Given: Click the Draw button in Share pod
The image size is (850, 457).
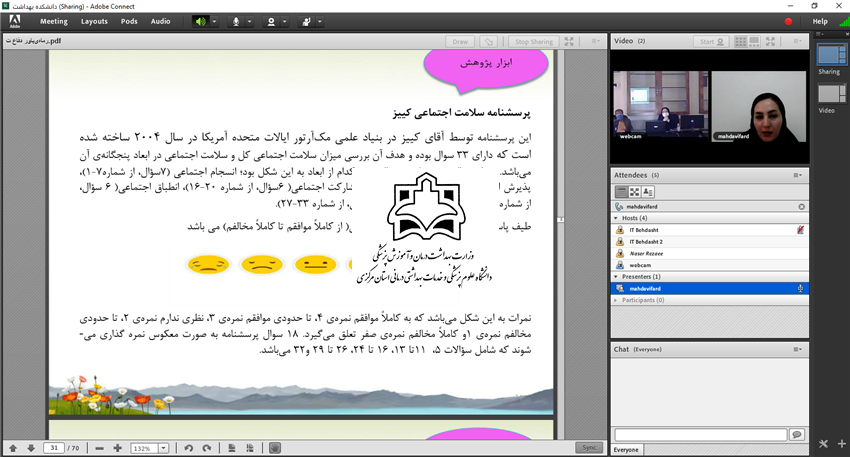Looking at the screenshot, I should pos(460,41).
